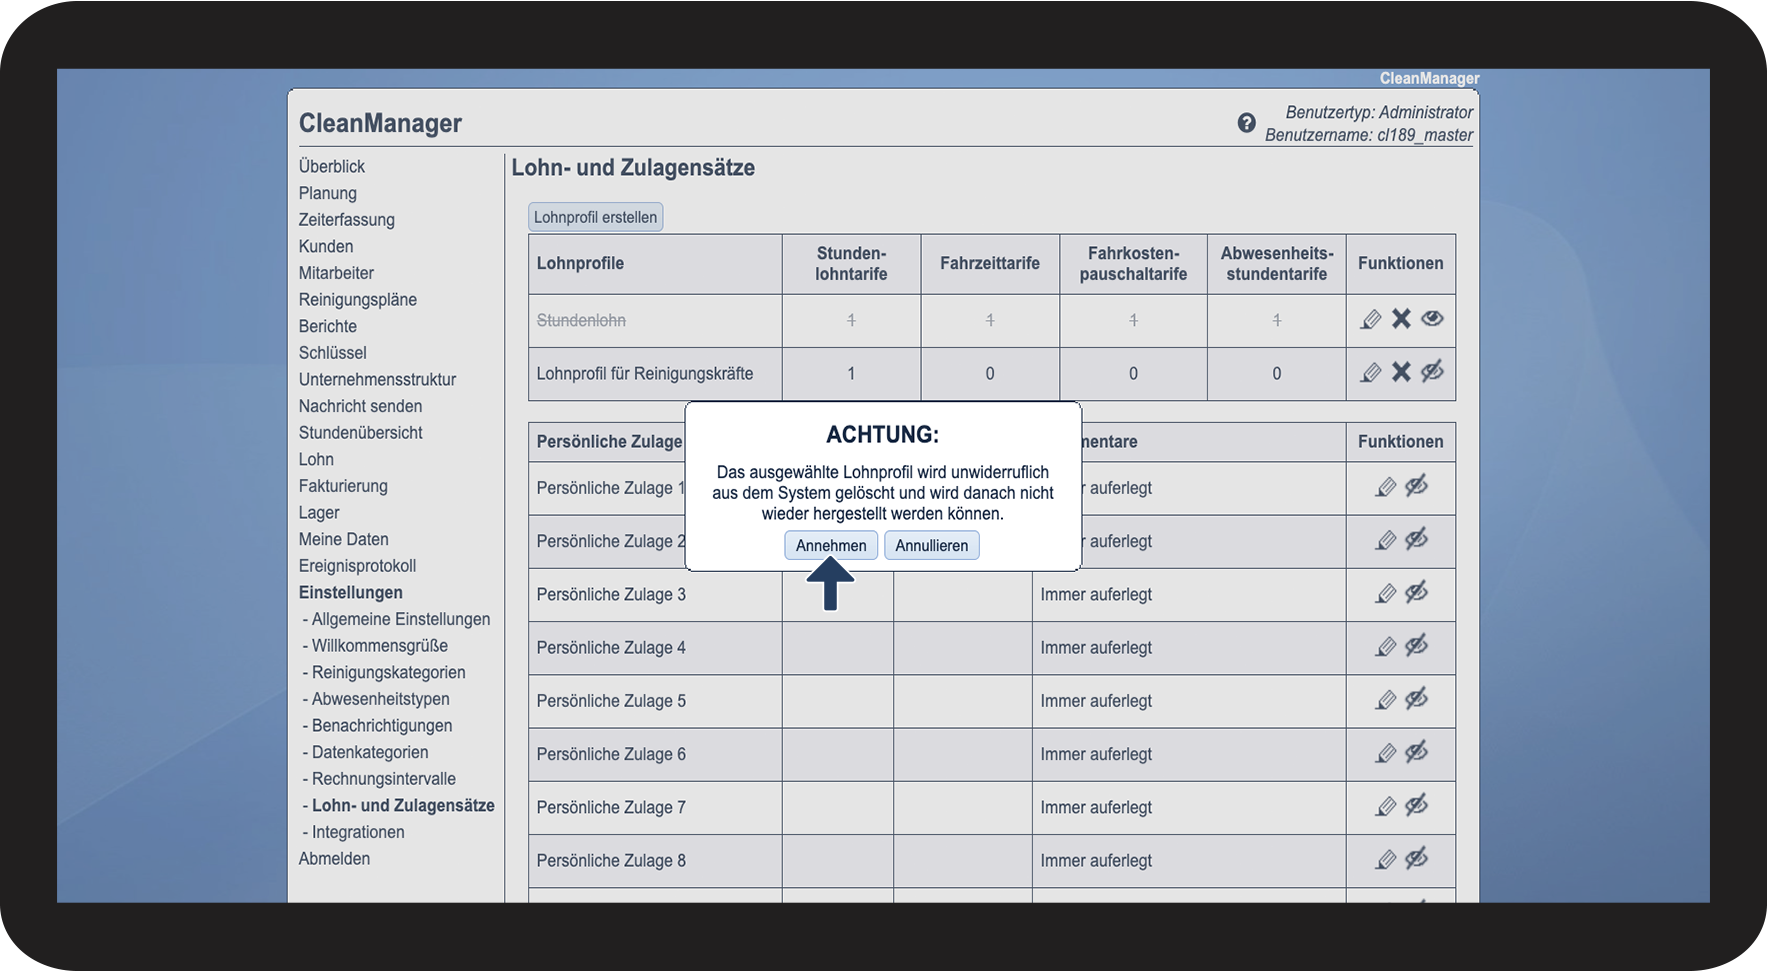
Task: Edit Persönliche Zulage 7 with pencil icon
Action: tap(1385, 806)
